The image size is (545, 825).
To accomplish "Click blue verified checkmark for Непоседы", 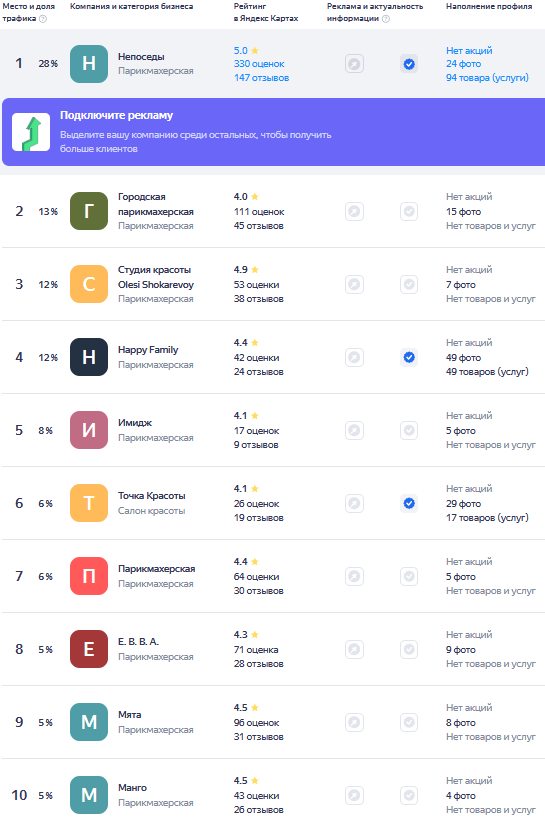I will point(409,64).
